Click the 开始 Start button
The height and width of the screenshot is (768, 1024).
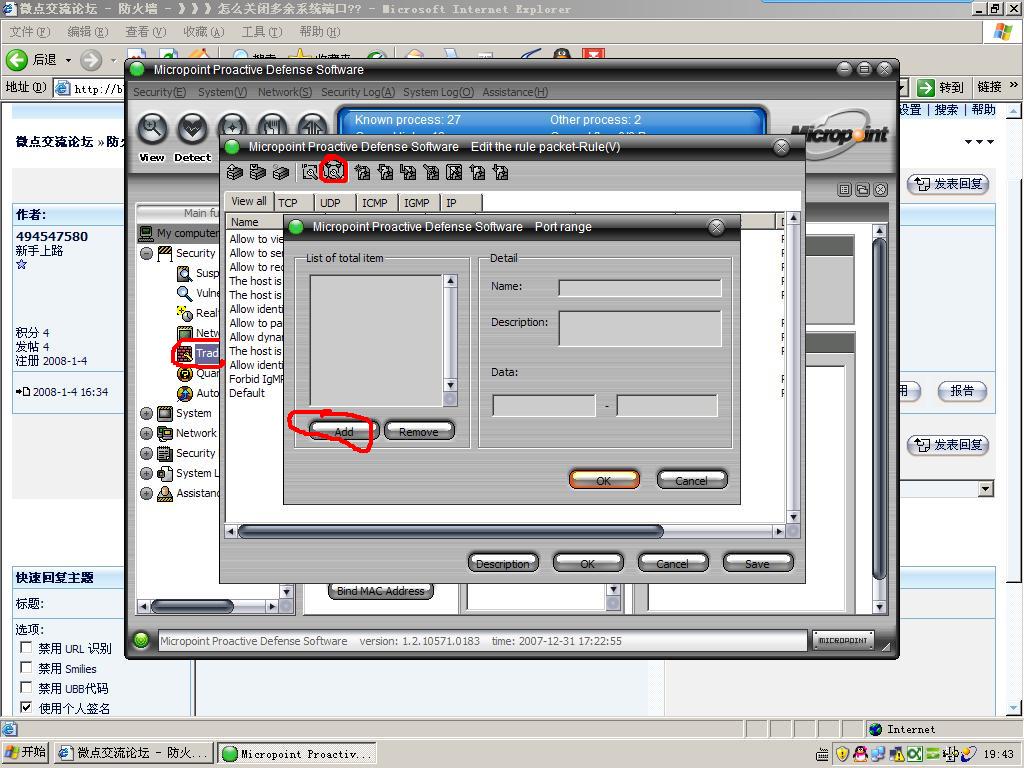[26, 752]
